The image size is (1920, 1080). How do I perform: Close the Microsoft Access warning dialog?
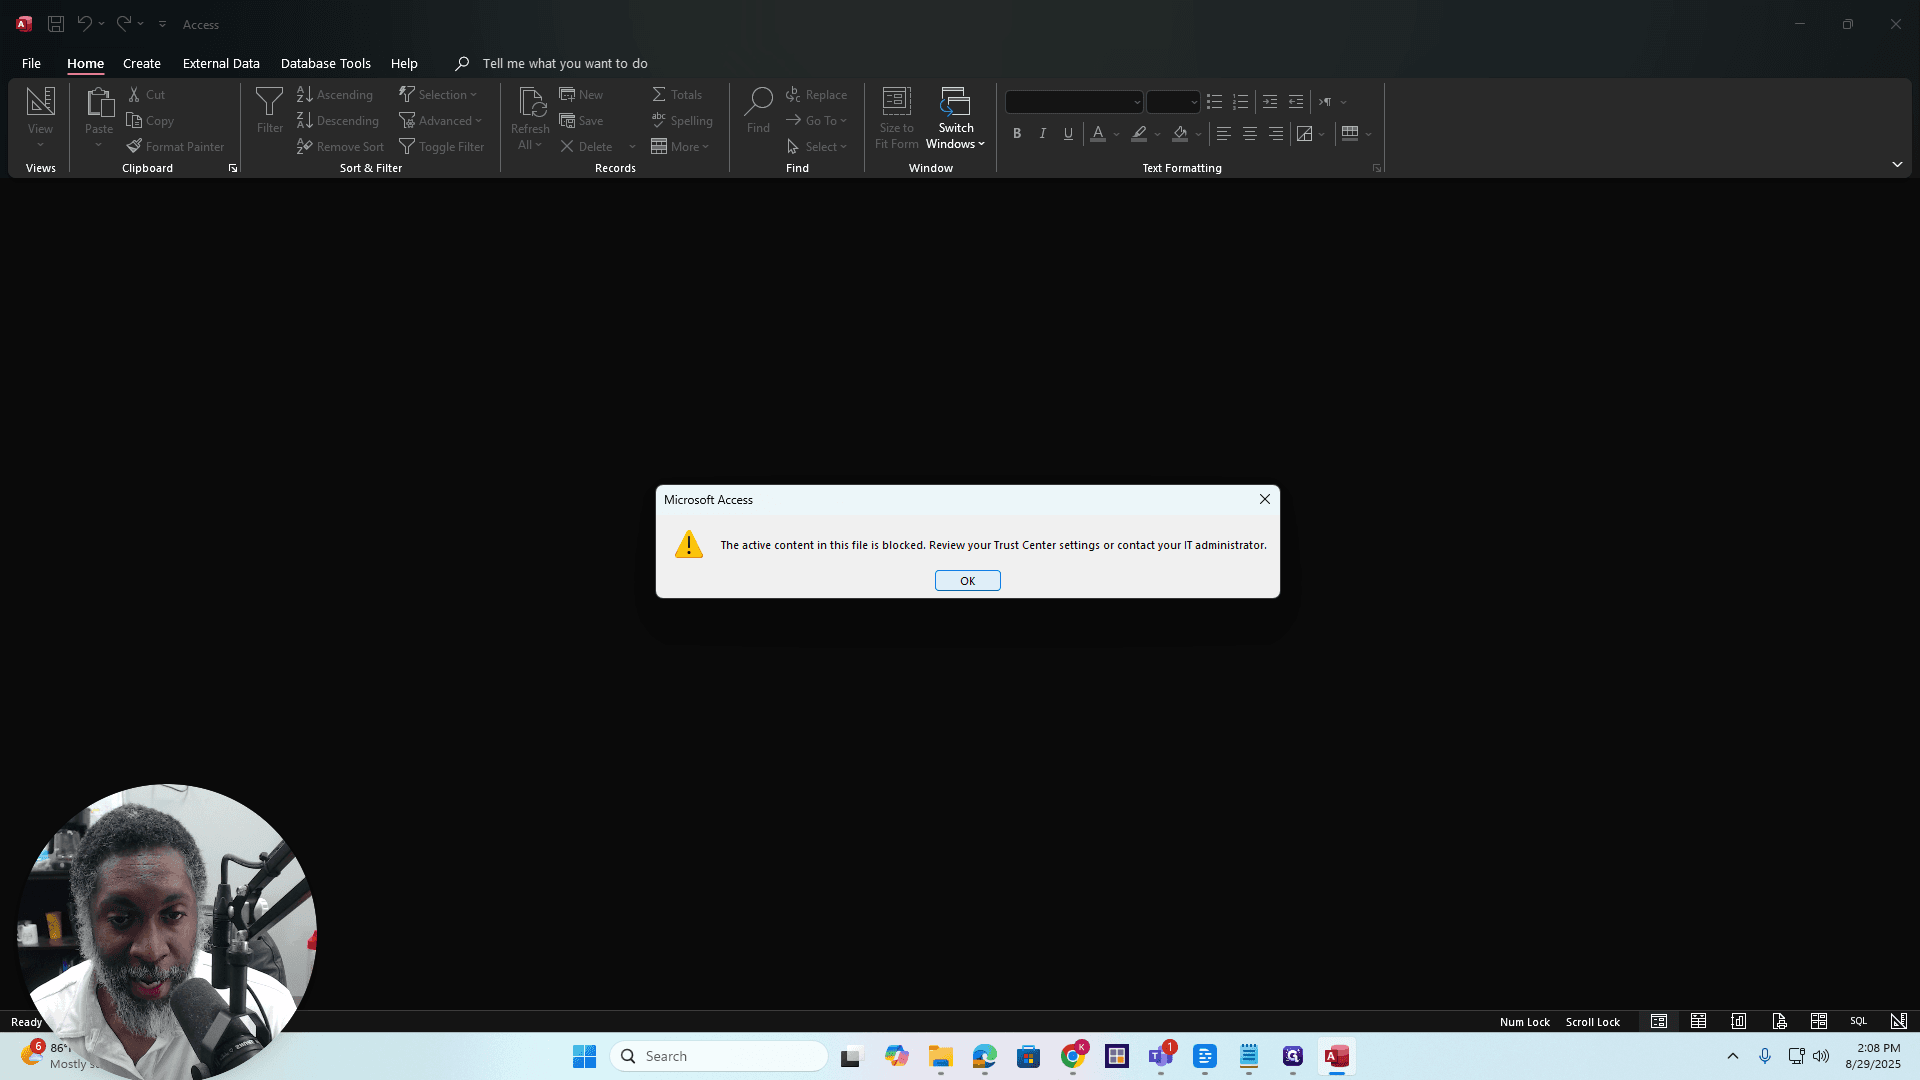1265,499
